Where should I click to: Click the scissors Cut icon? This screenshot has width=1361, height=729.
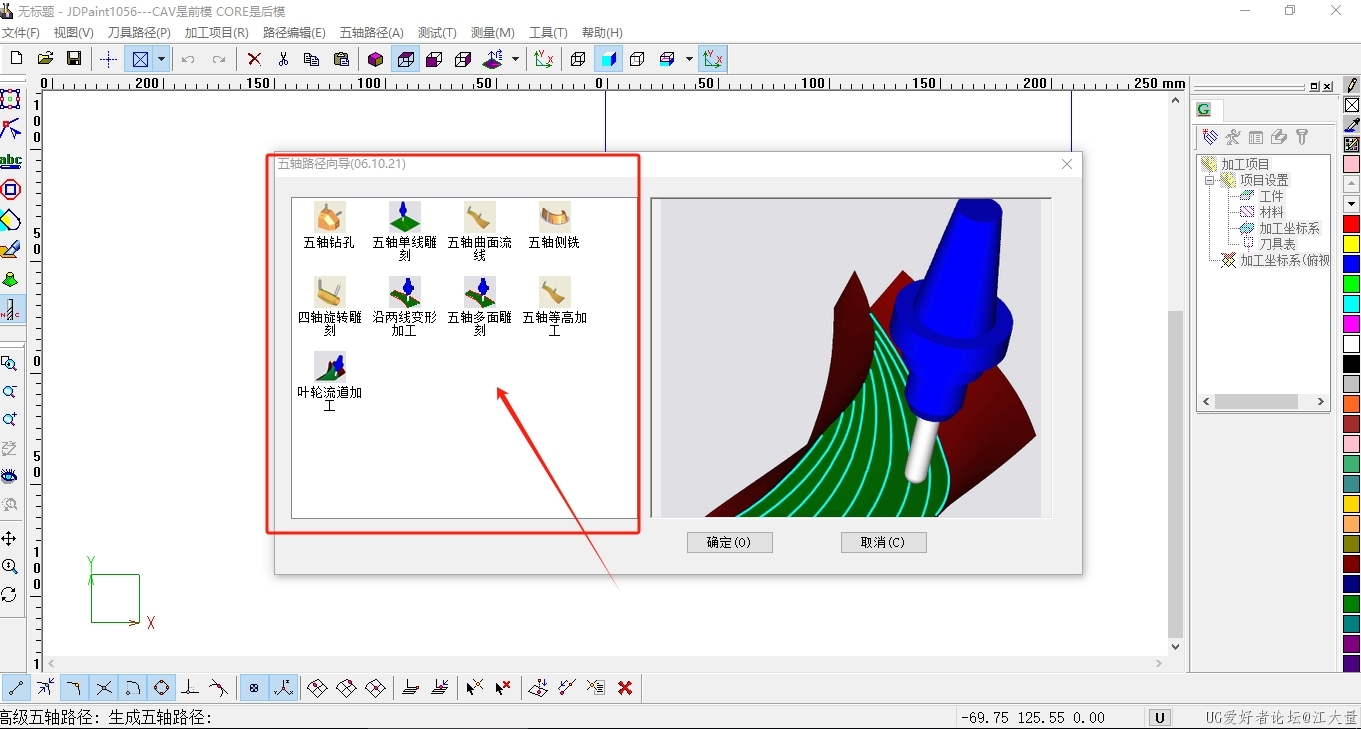tap(283, 59)
